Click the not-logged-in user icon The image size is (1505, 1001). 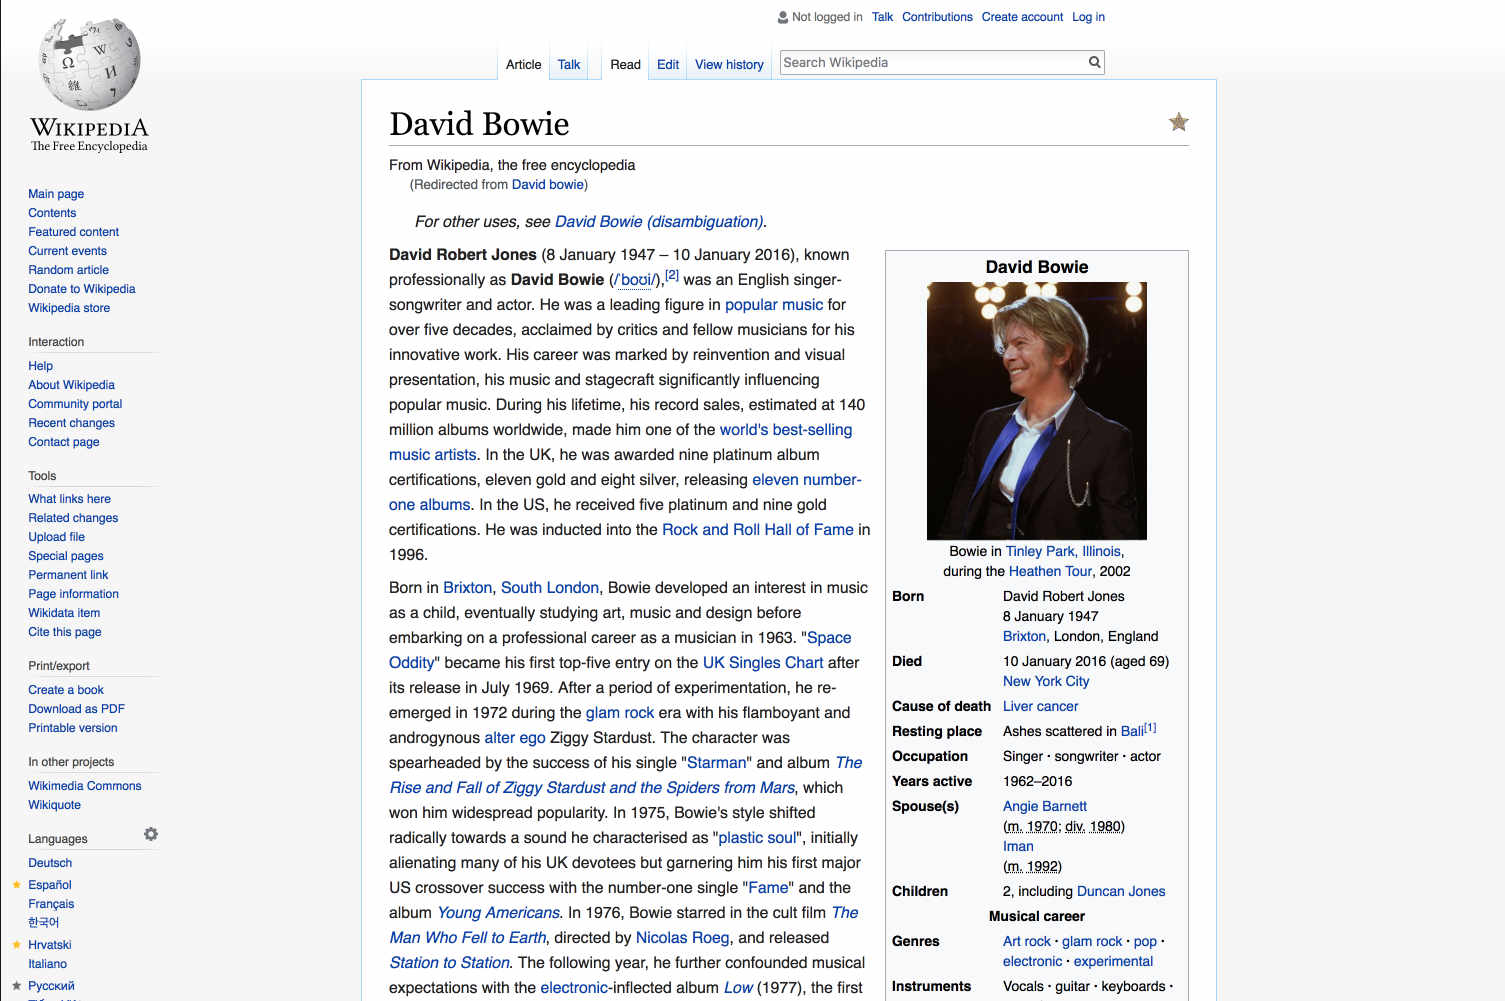click(x=783, y=17)
